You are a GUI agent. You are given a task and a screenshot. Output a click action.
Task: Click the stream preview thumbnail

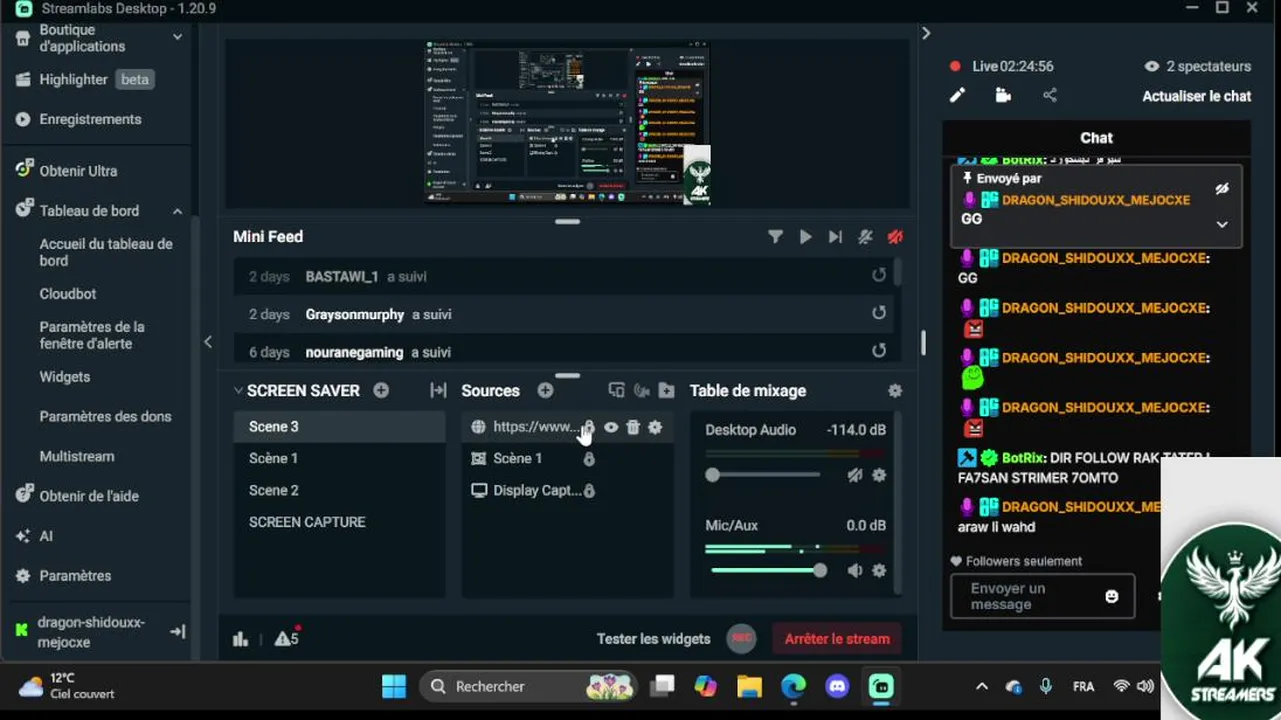[x=567, y=123]
